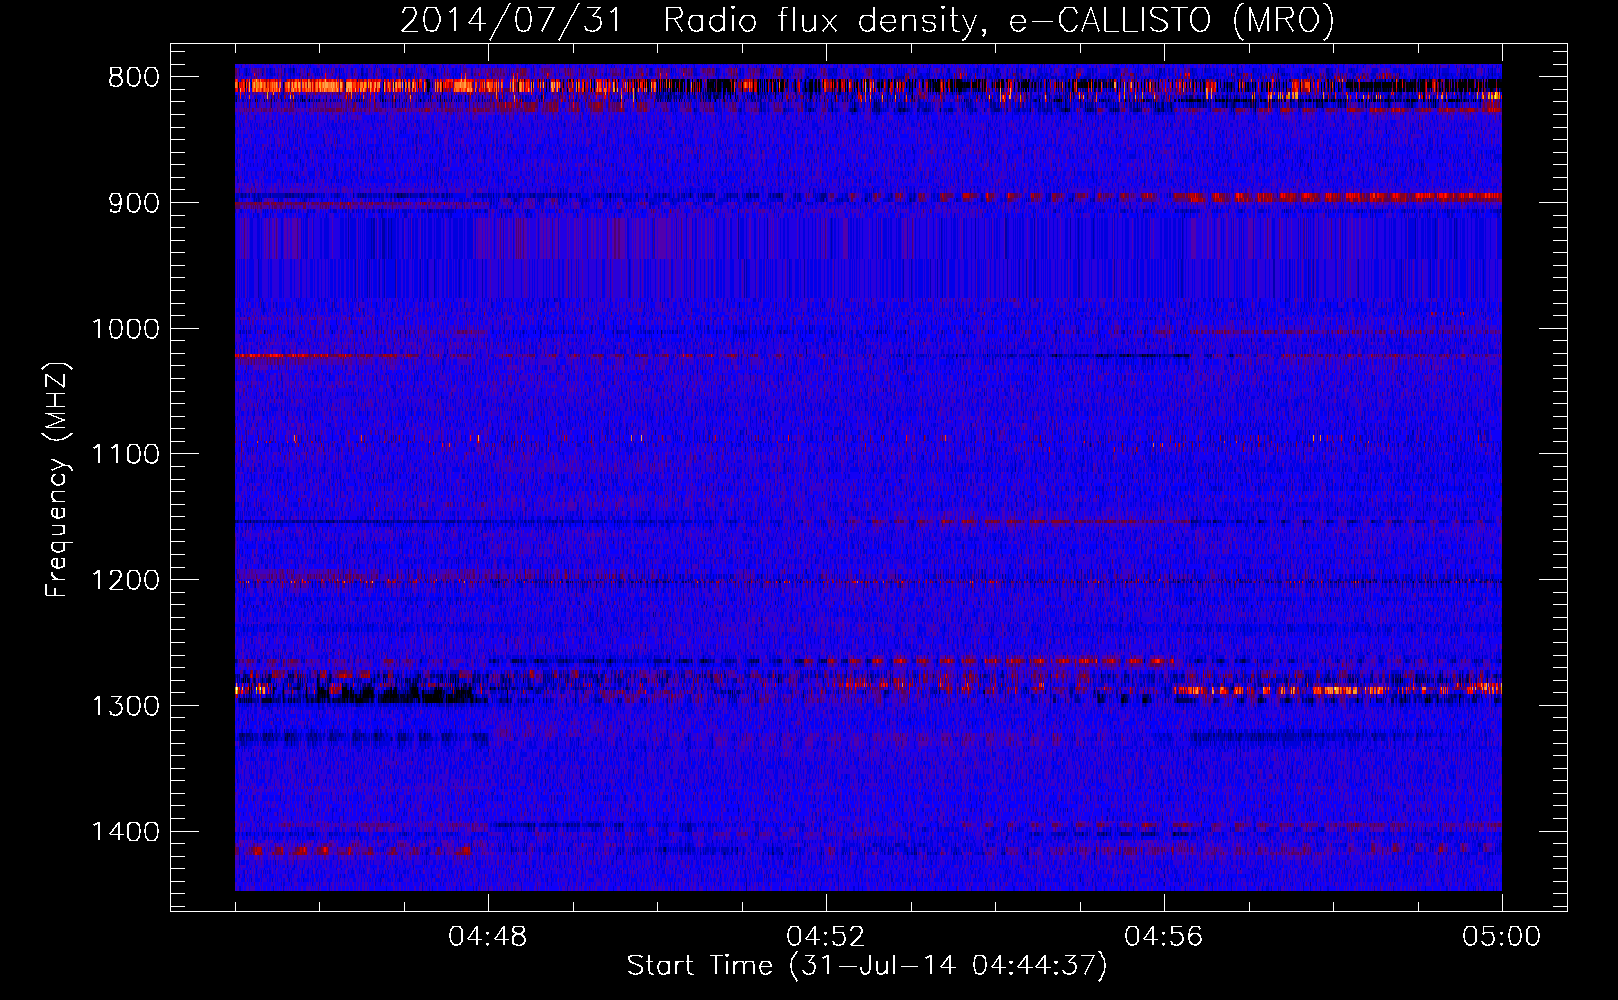Click the plot title 'Radio flux density, e-CALLISTO (MRO)'
This screenshot has height=1000, width=1618.
pyautogui.click(x=999, y=20)
